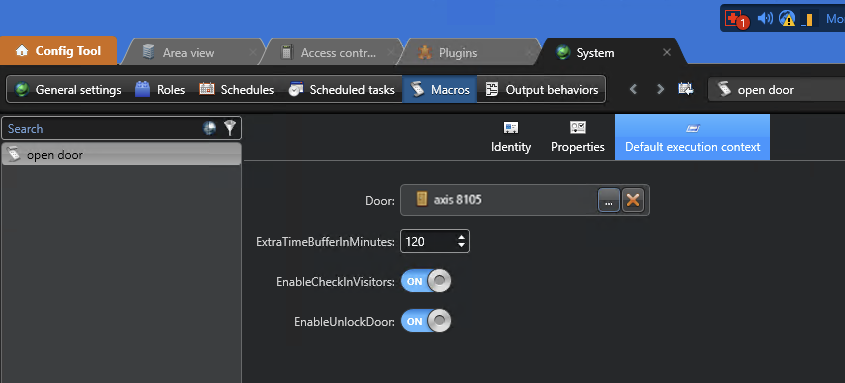Open the Schedules section
Screen dimensions: 845x383
pyautogui.click(x=237, y=89)
